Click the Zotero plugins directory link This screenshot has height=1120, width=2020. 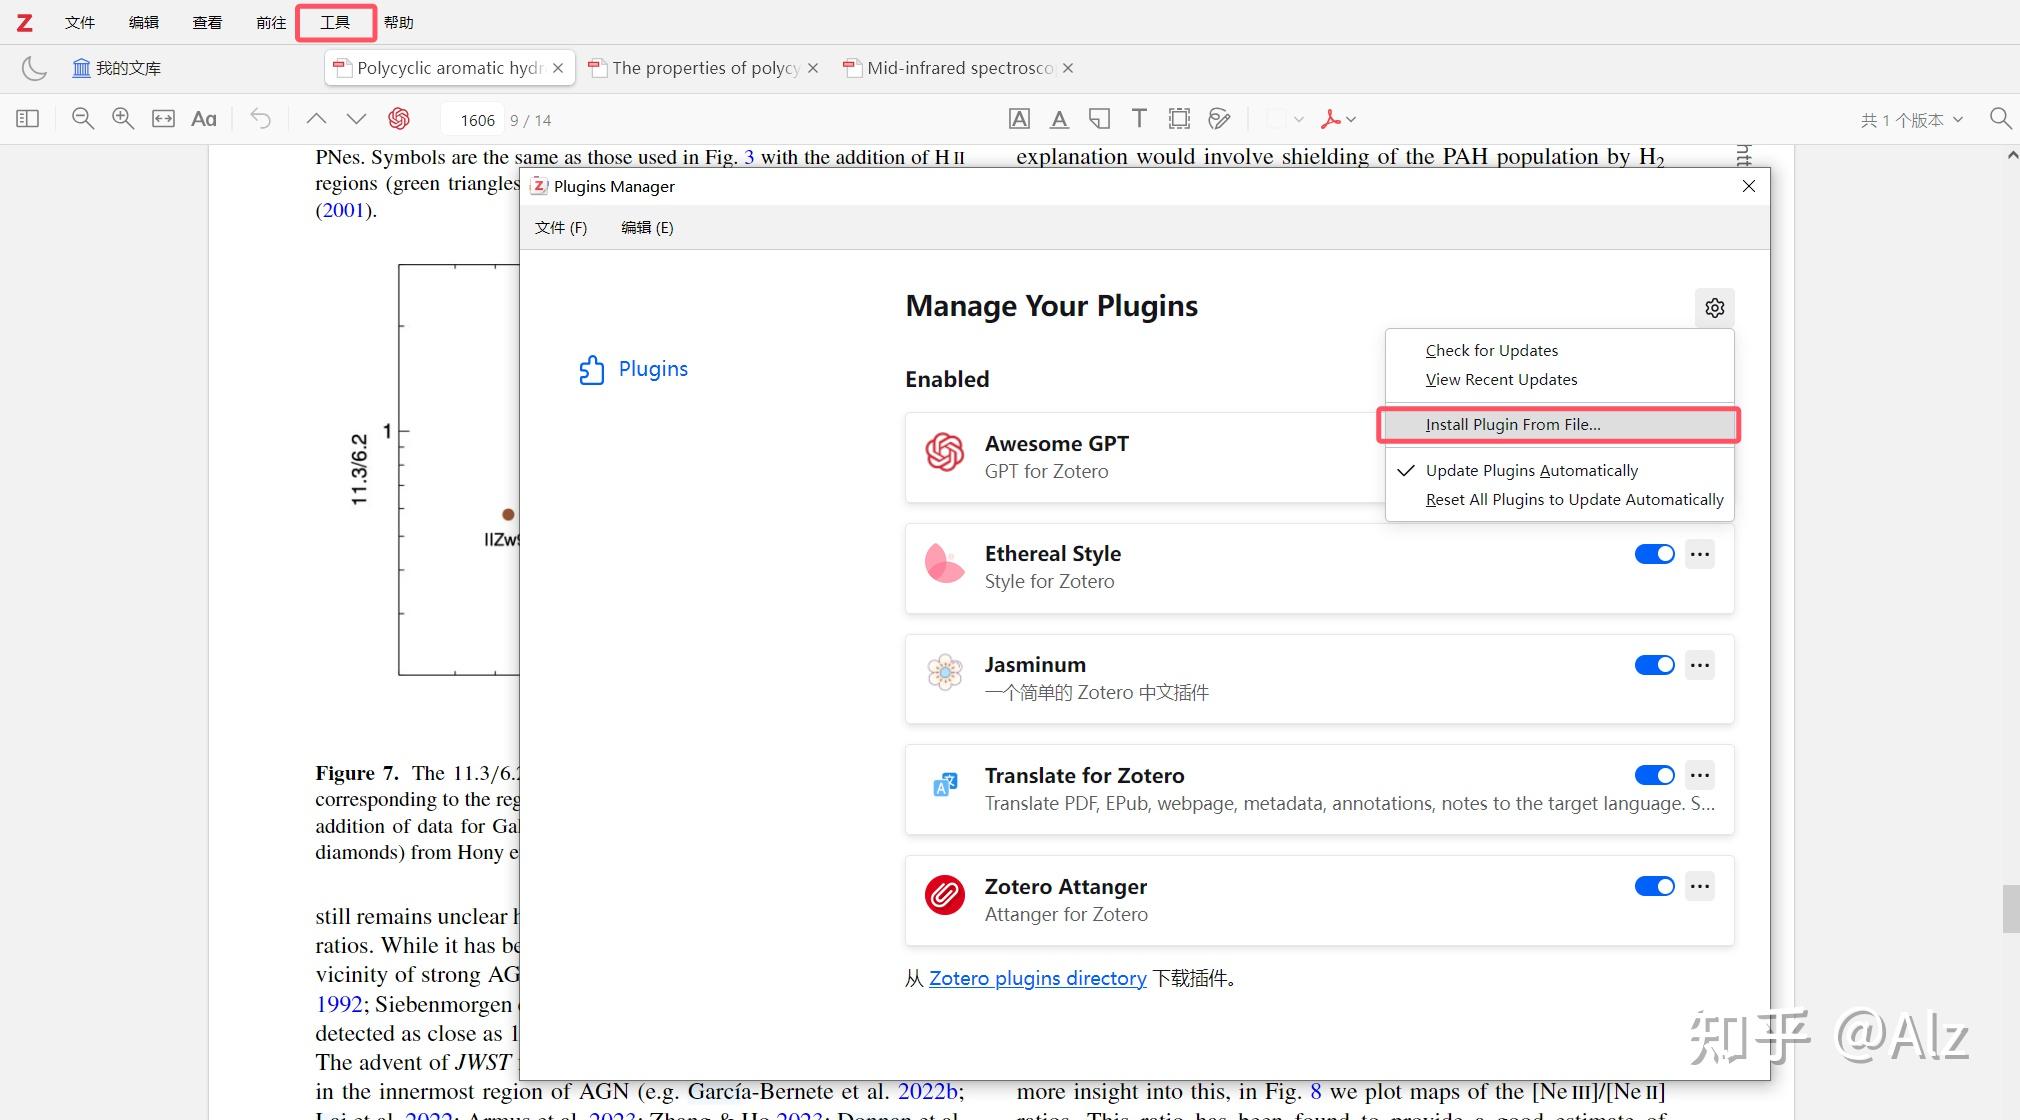click(1037, 978)
